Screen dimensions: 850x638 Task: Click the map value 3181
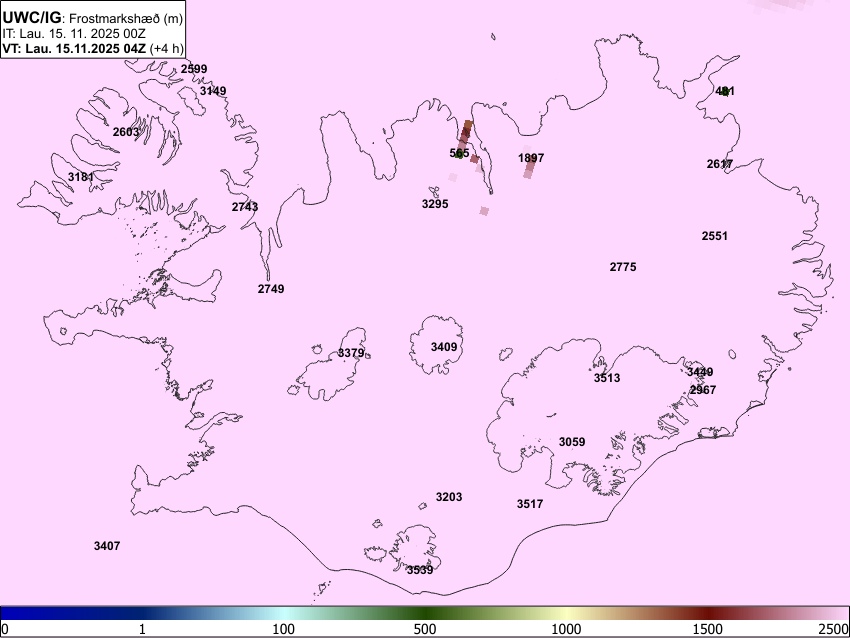[x=81, y=177]
